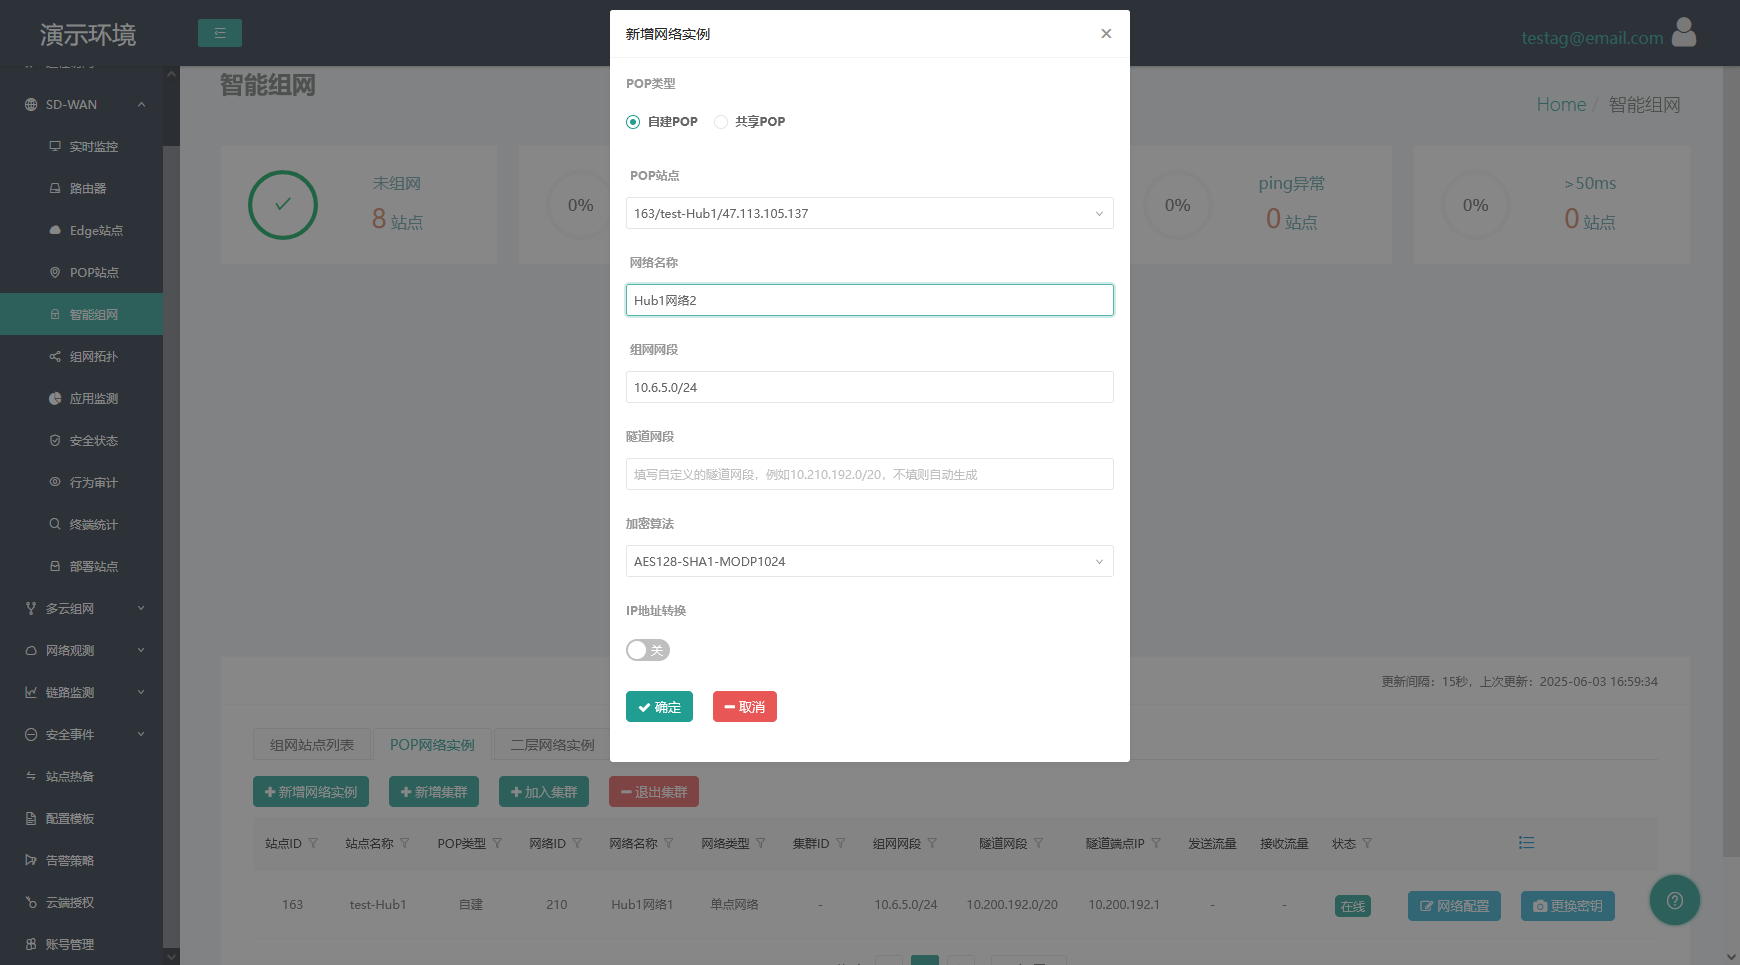Click the 退出集群 button
Image resolution: width=1740 pixels, height=965 pixels.
coord(654,792)
